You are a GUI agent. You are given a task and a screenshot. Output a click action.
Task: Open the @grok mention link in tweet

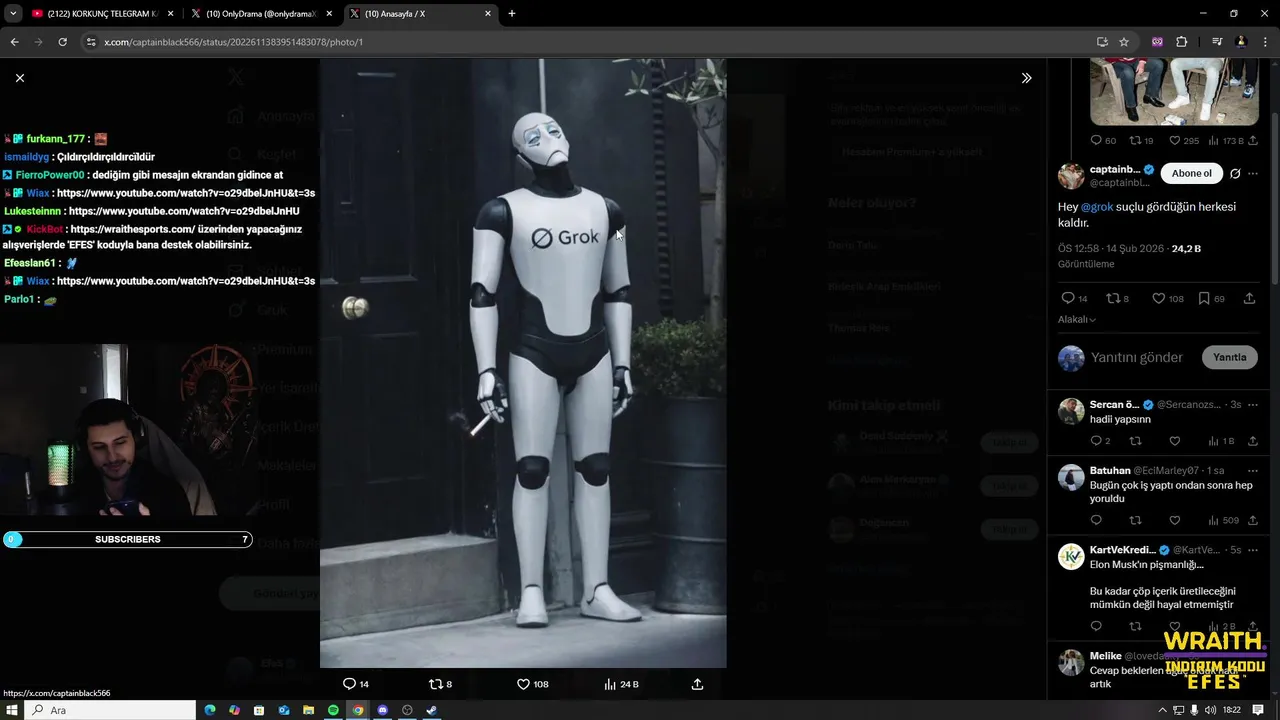[1097, 207]
